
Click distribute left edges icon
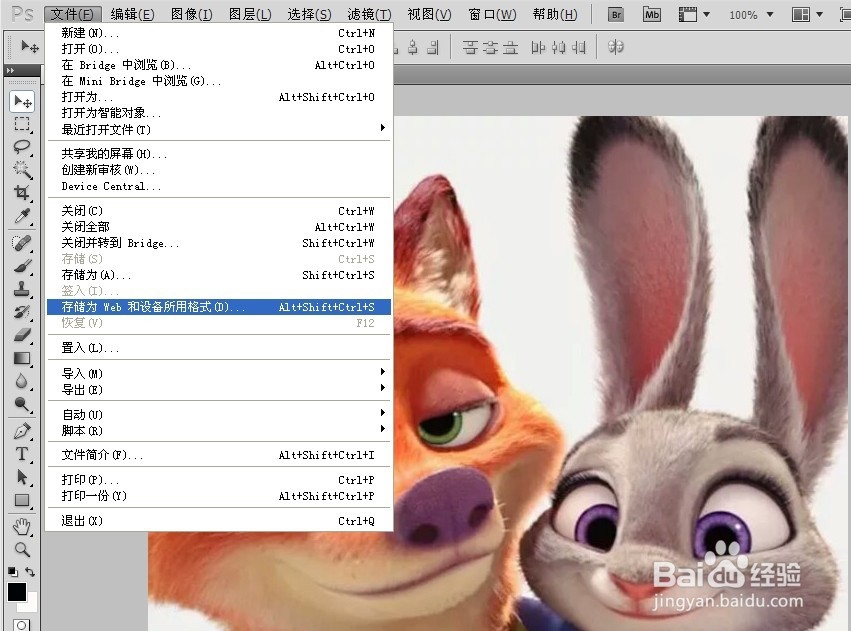(x=538, y=47)
